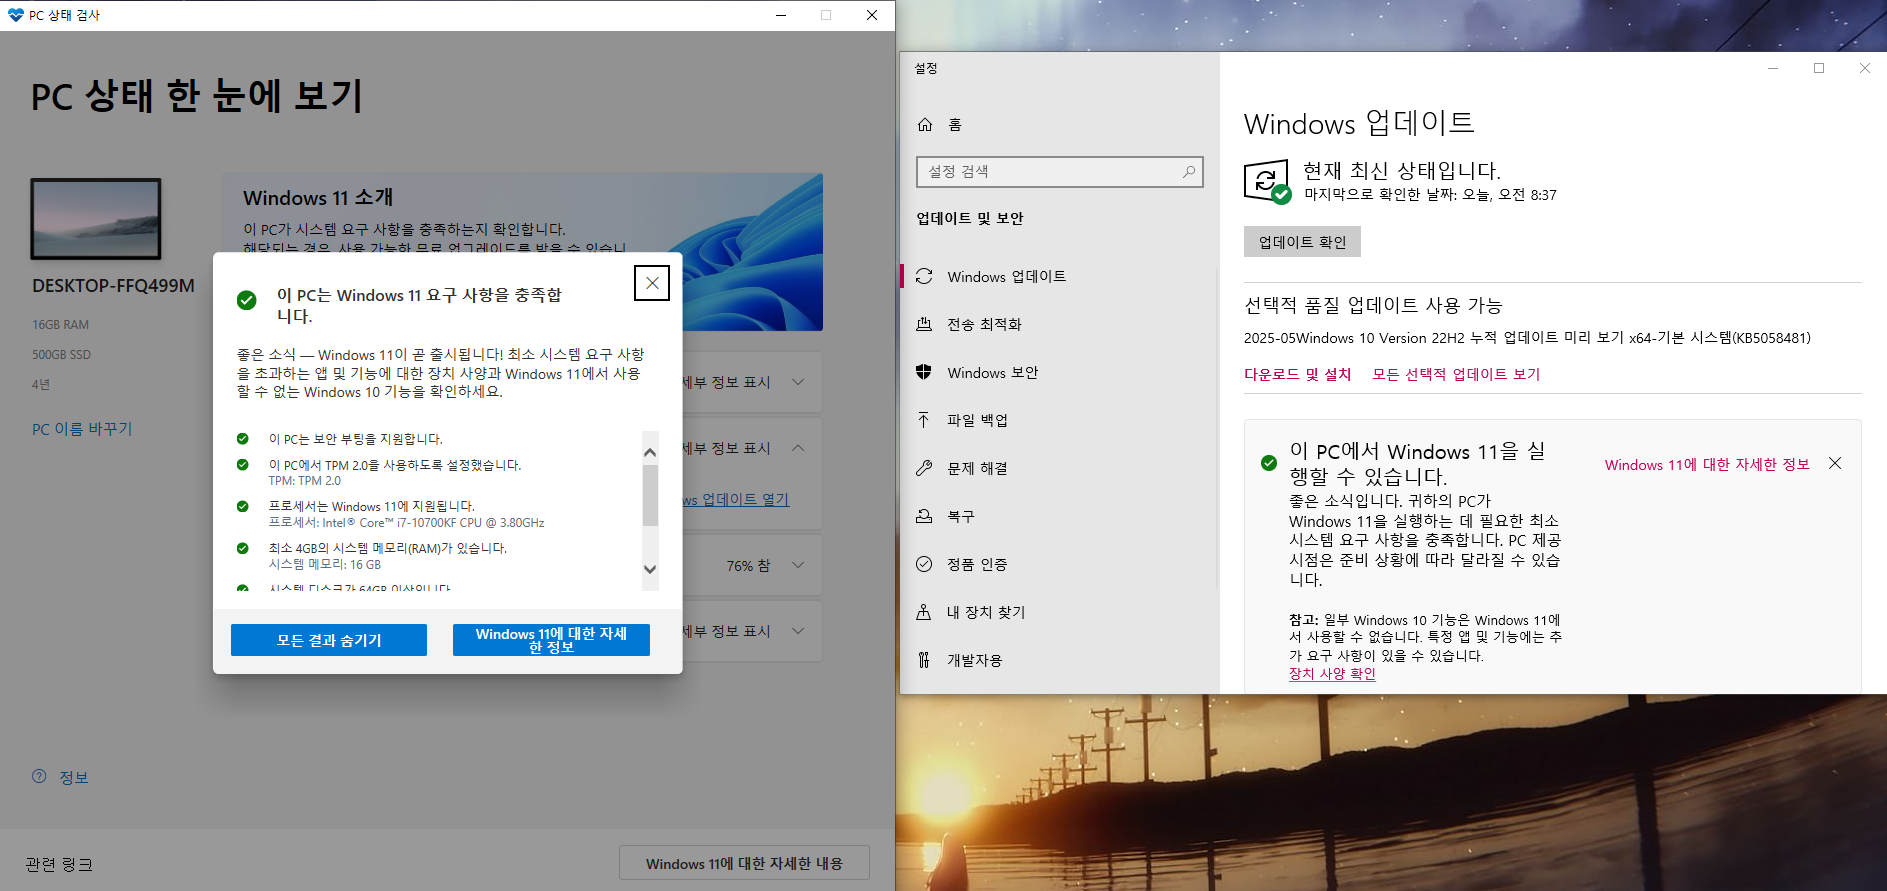Open 모든 선택적 업데이트 보기 link
Screen dimensions: 1887x891
tap(1456, 374)
